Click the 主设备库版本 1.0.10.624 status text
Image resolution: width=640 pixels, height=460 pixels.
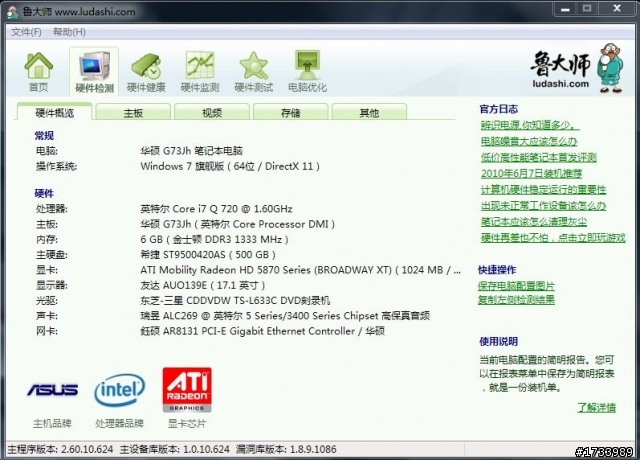pos(175,449)
